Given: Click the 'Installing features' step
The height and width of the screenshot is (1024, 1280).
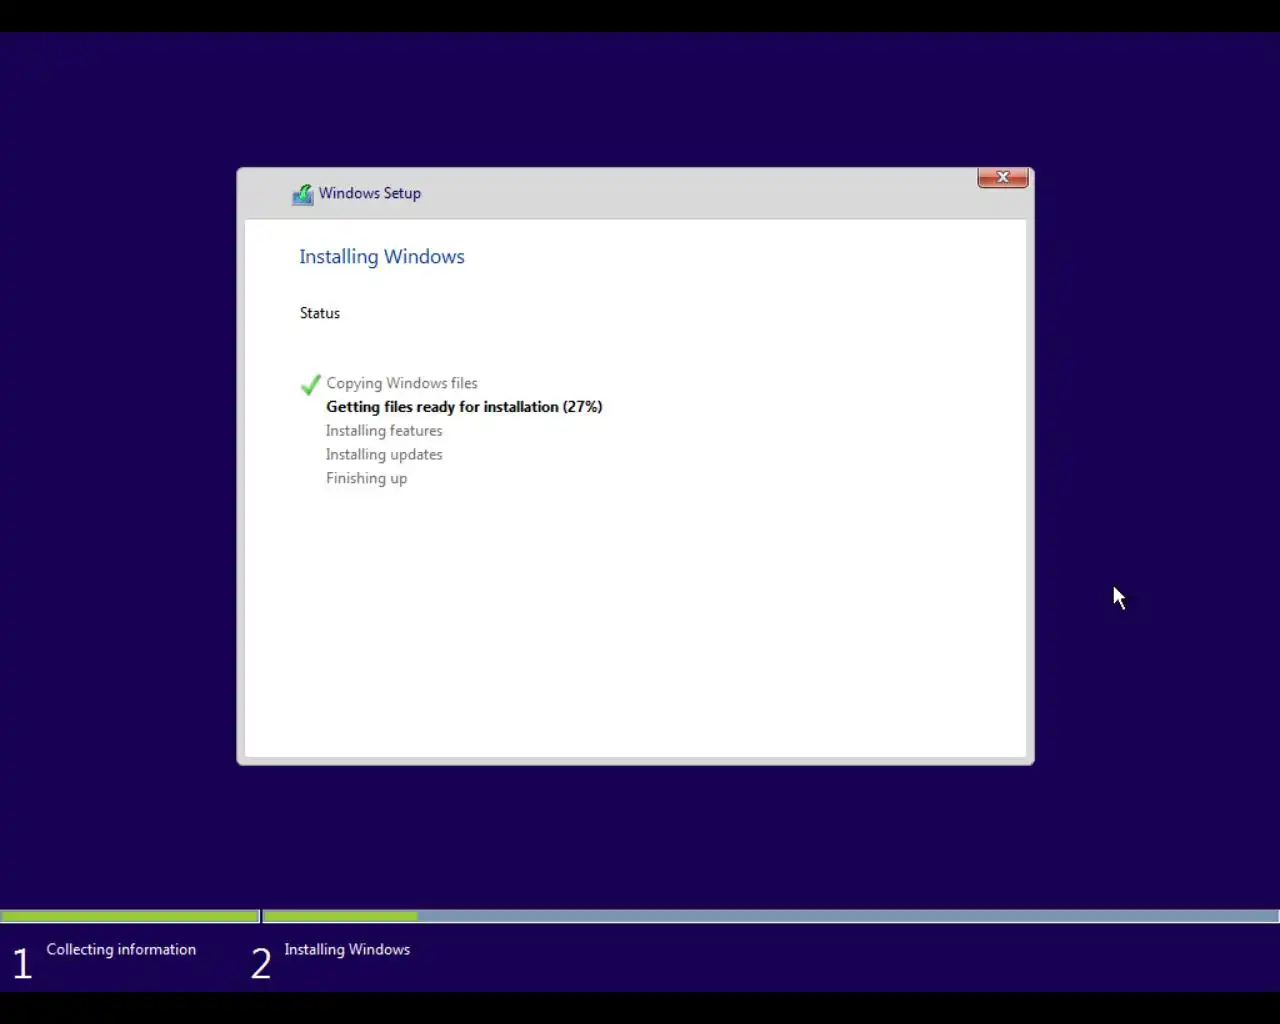Looking at the screenshot, I should [384, 431].
